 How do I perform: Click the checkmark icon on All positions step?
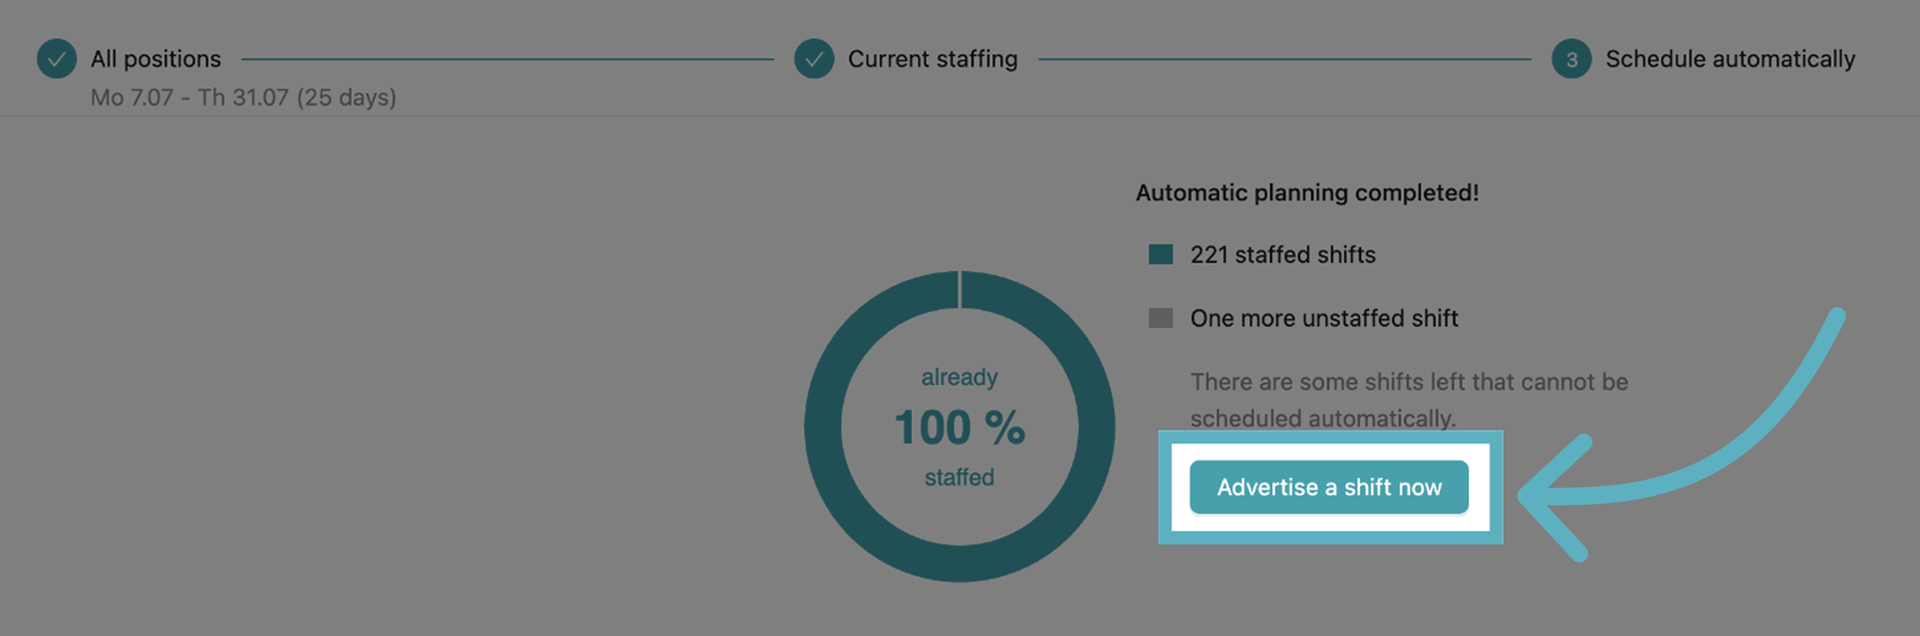click(x=56, y=59)
